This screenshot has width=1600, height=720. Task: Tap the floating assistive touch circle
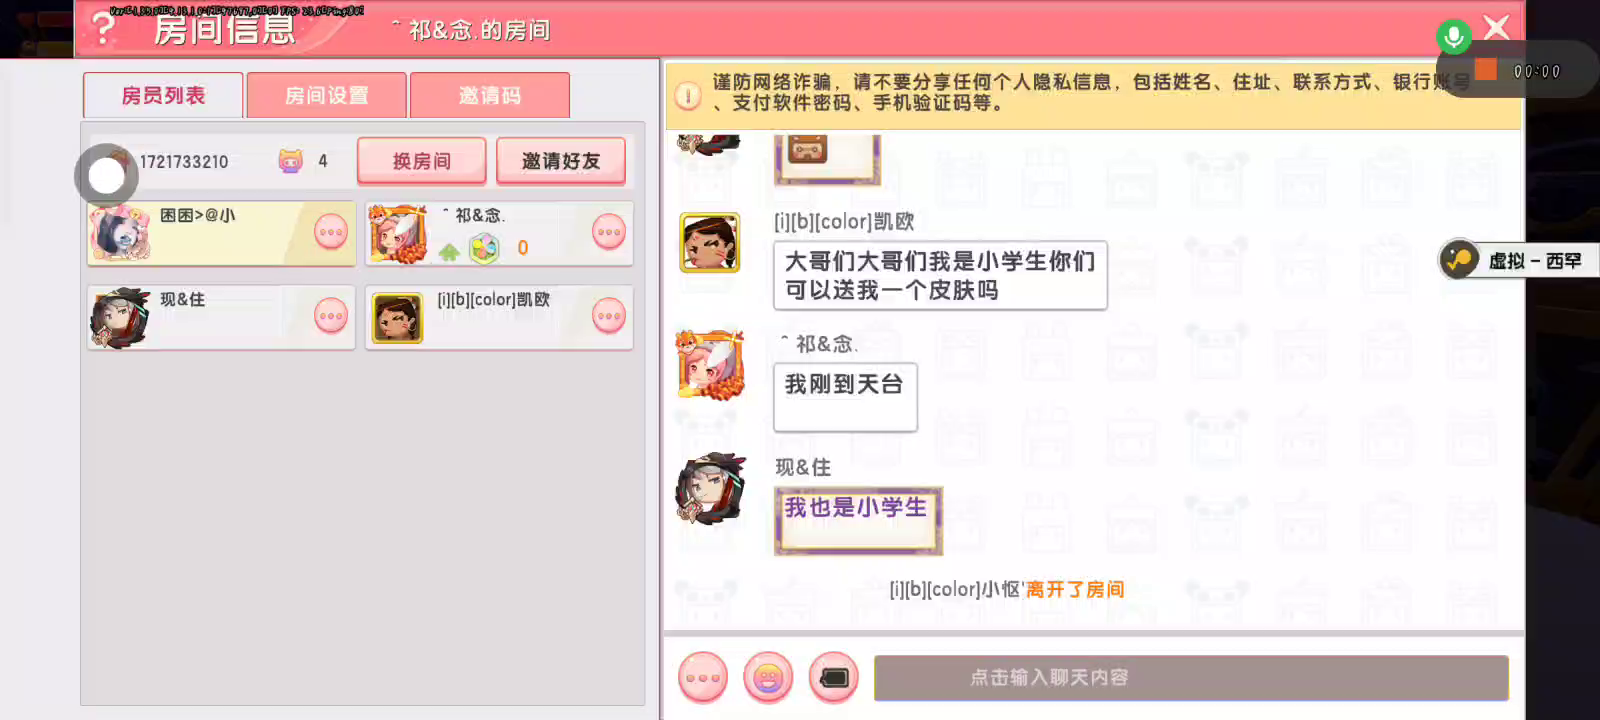click(x=106, y=176)
